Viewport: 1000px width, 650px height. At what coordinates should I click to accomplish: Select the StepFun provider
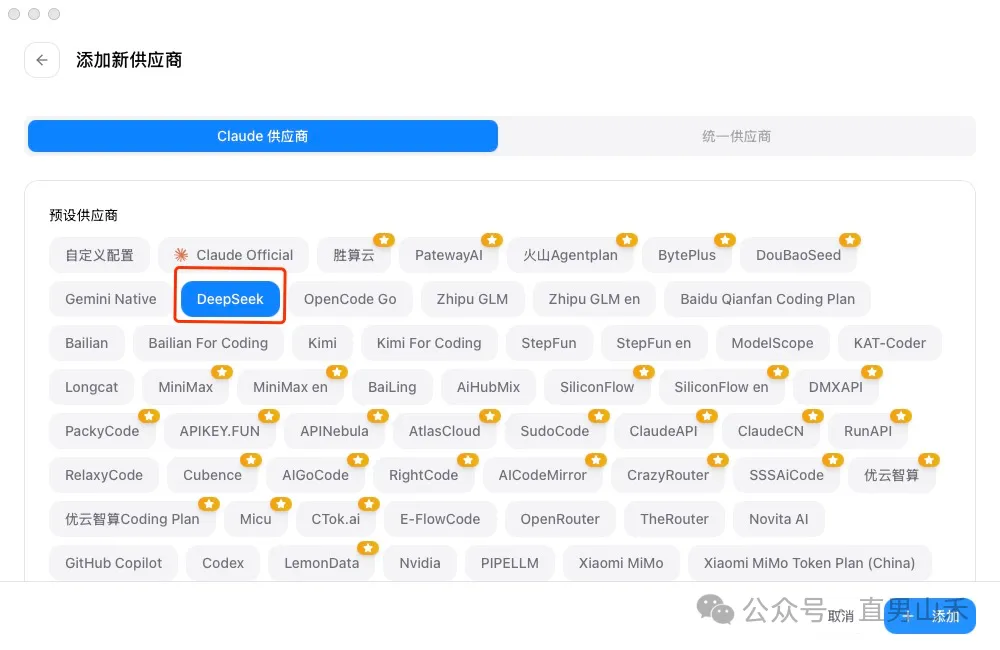[x=548, y=343]
